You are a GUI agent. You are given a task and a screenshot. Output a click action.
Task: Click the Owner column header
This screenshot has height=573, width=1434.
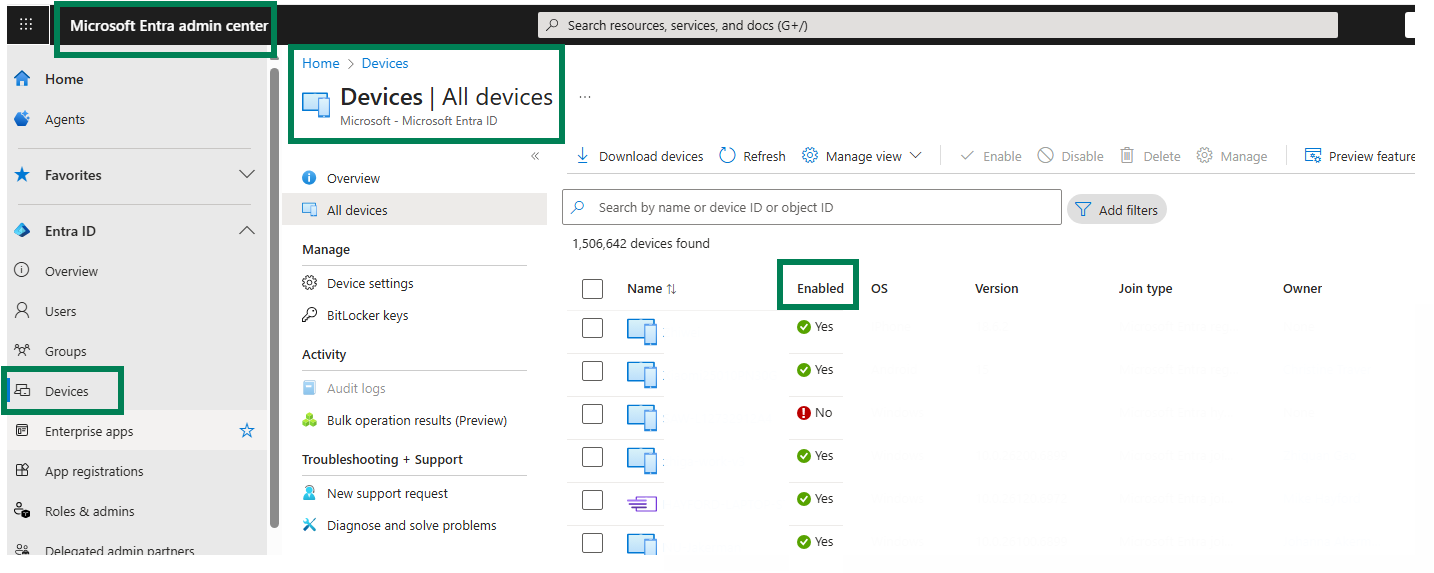pos(1302,288)
